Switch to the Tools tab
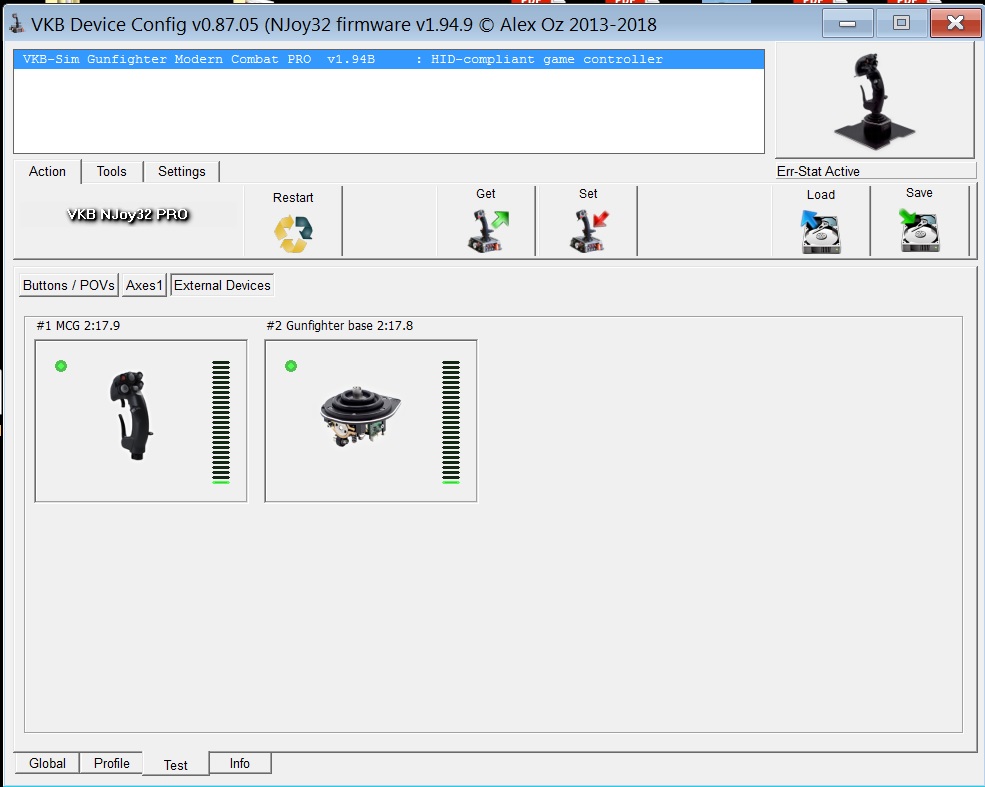This screenshot has width=985, height=787. point(112,171)
